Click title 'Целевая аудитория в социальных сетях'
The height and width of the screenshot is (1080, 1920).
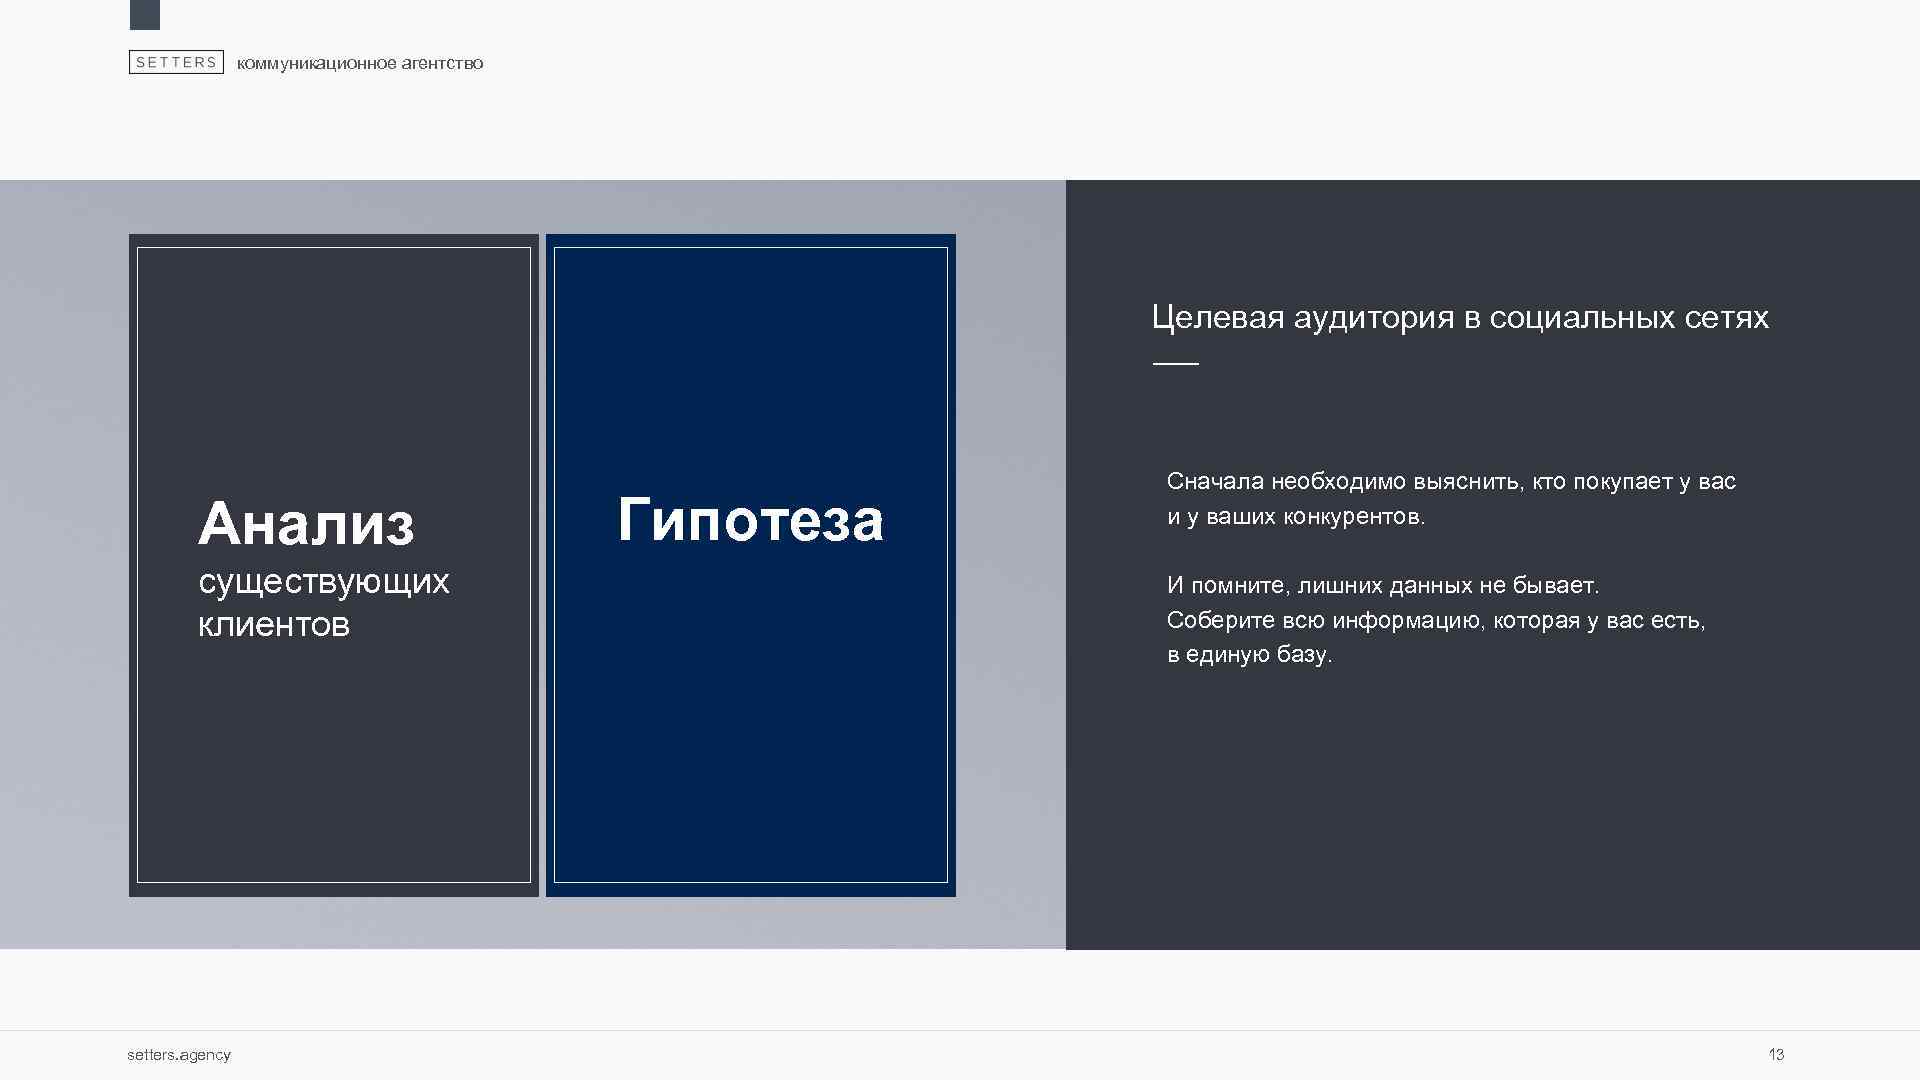[x=1459, y=317]
